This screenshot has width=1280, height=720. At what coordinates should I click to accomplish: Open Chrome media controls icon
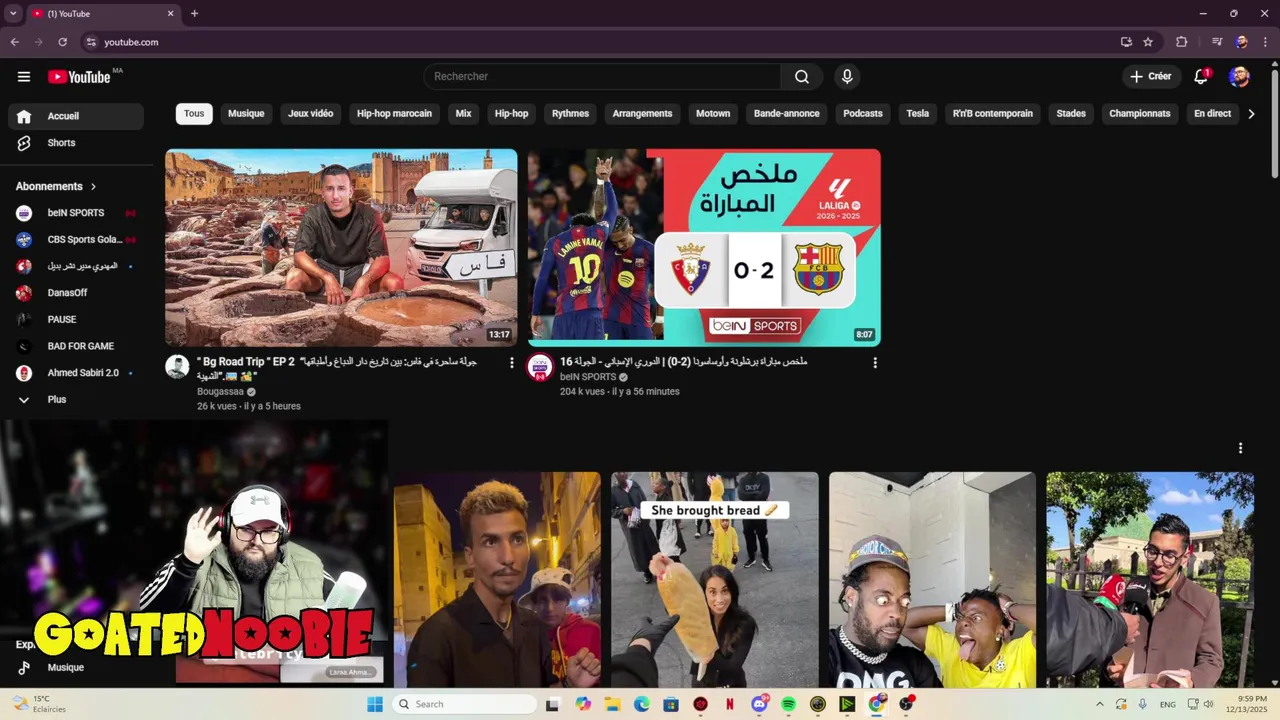tap(1217, 42)
